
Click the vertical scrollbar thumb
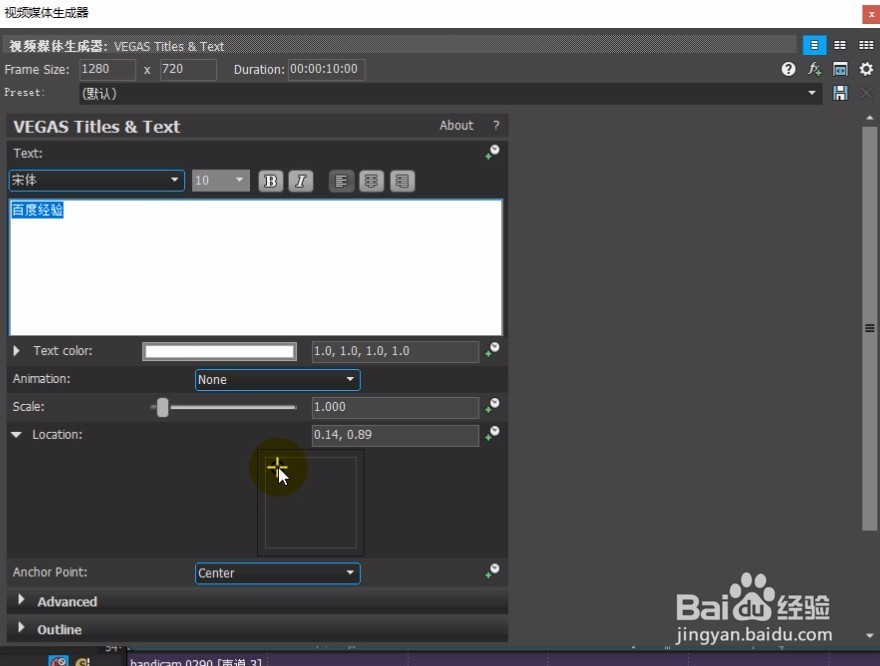[869, 328]
